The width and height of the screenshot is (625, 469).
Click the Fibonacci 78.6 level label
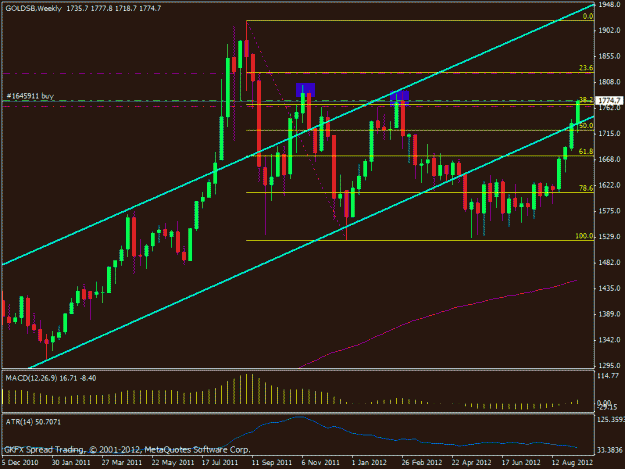coord(586,188)
